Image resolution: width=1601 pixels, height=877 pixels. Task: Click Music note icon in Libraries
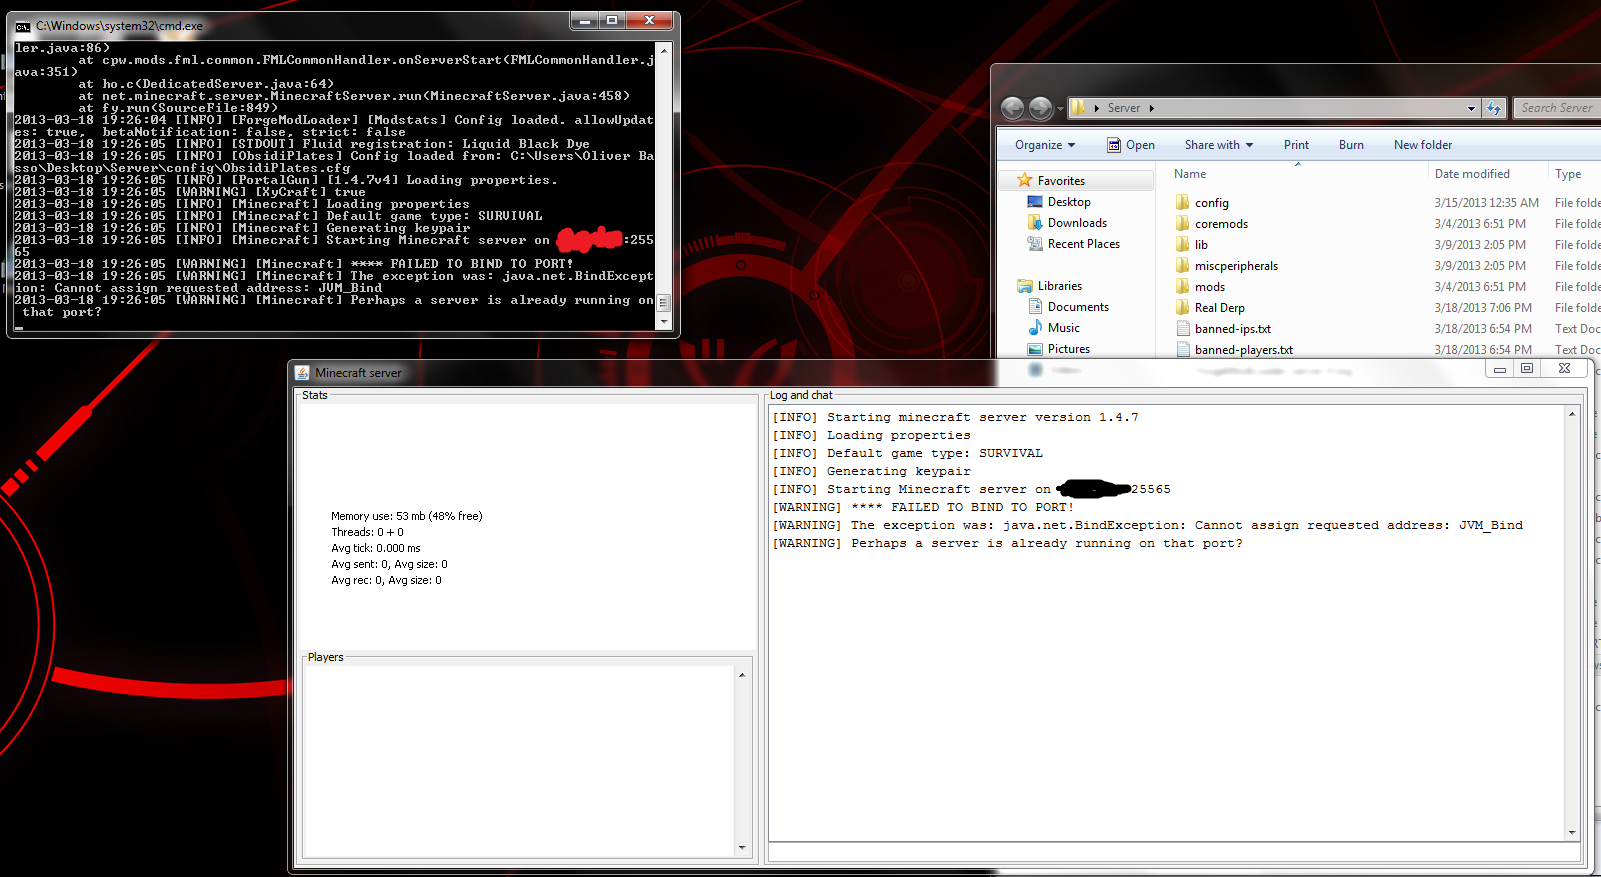click(x=1035, y=328)
